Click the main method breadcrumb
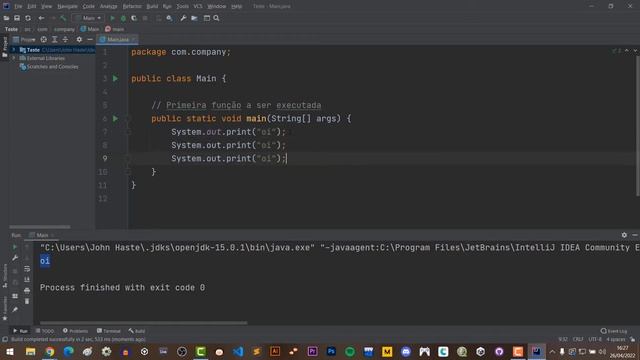The height and width of the screenshot is (360, 640). point(115,29)
